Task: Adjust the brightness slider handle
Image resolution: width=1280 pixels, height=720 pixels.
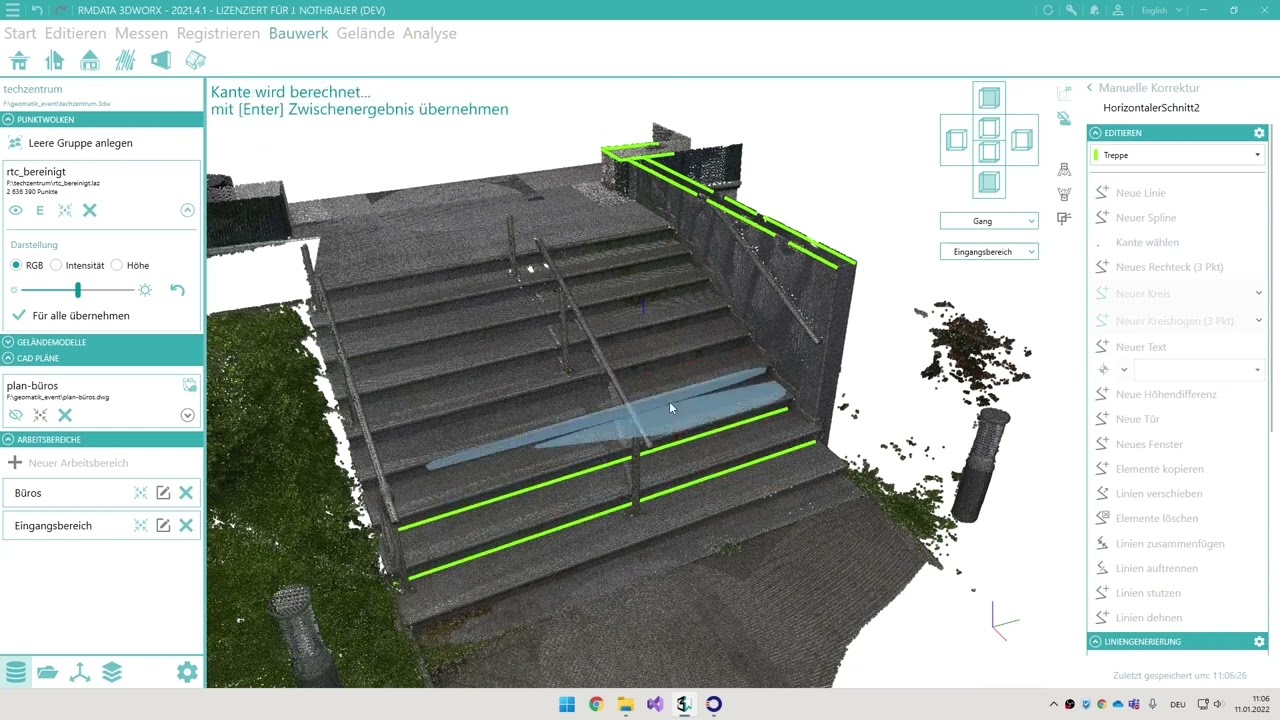Action: coord(78,290)
